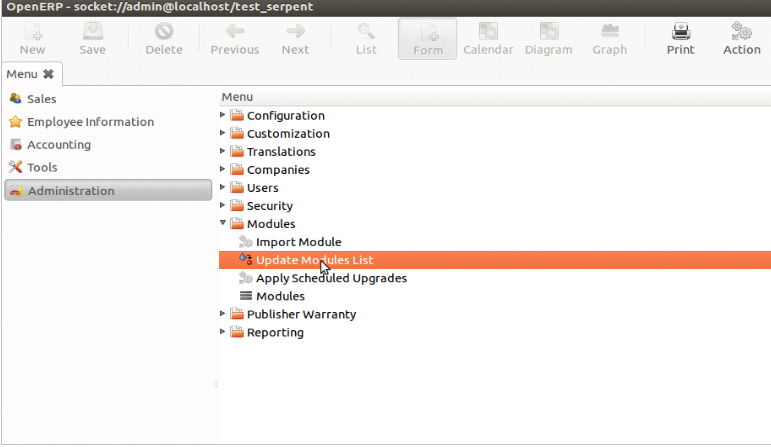The width and height of the screenshot is (771, 447).
Task: Close the Menu tab with X
Action: (x=48, y=74)
